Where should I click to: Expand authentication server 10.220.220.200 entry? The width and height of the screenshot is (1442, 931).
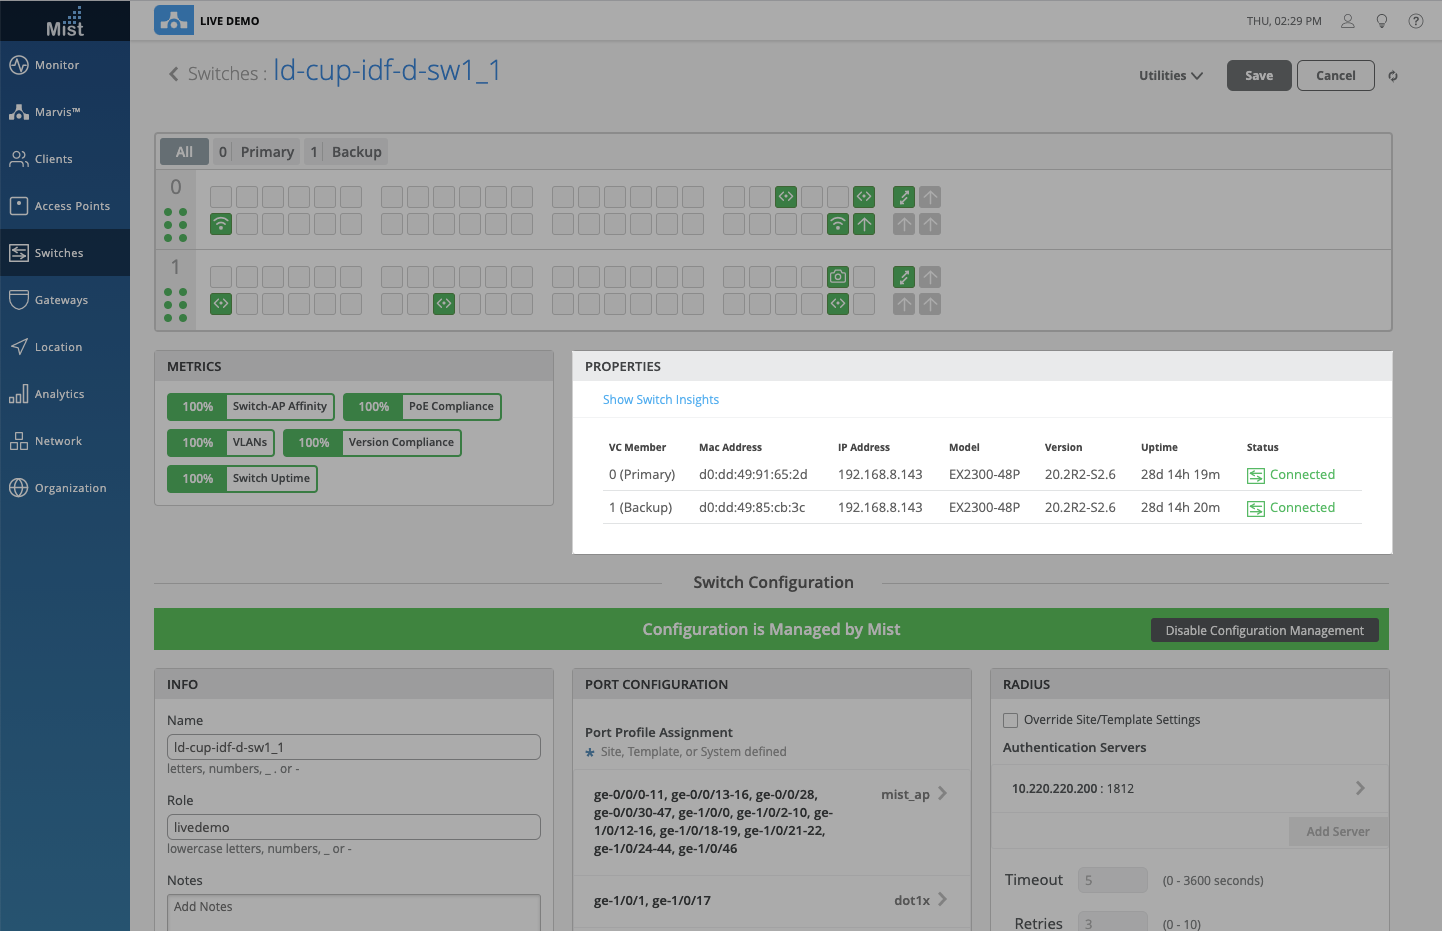click(1360, 788)
